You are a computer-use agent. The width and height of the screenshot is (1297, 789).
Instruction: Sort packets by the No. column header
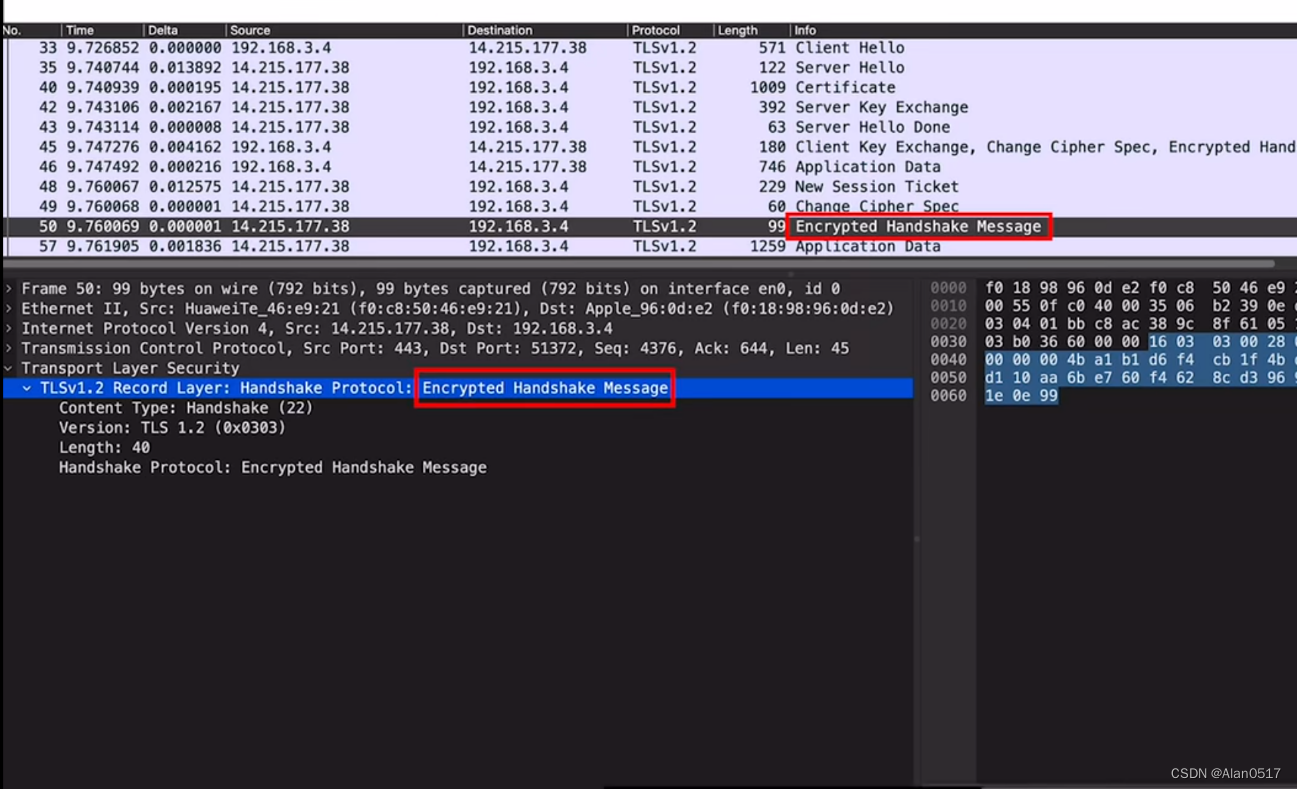(31, 30)
